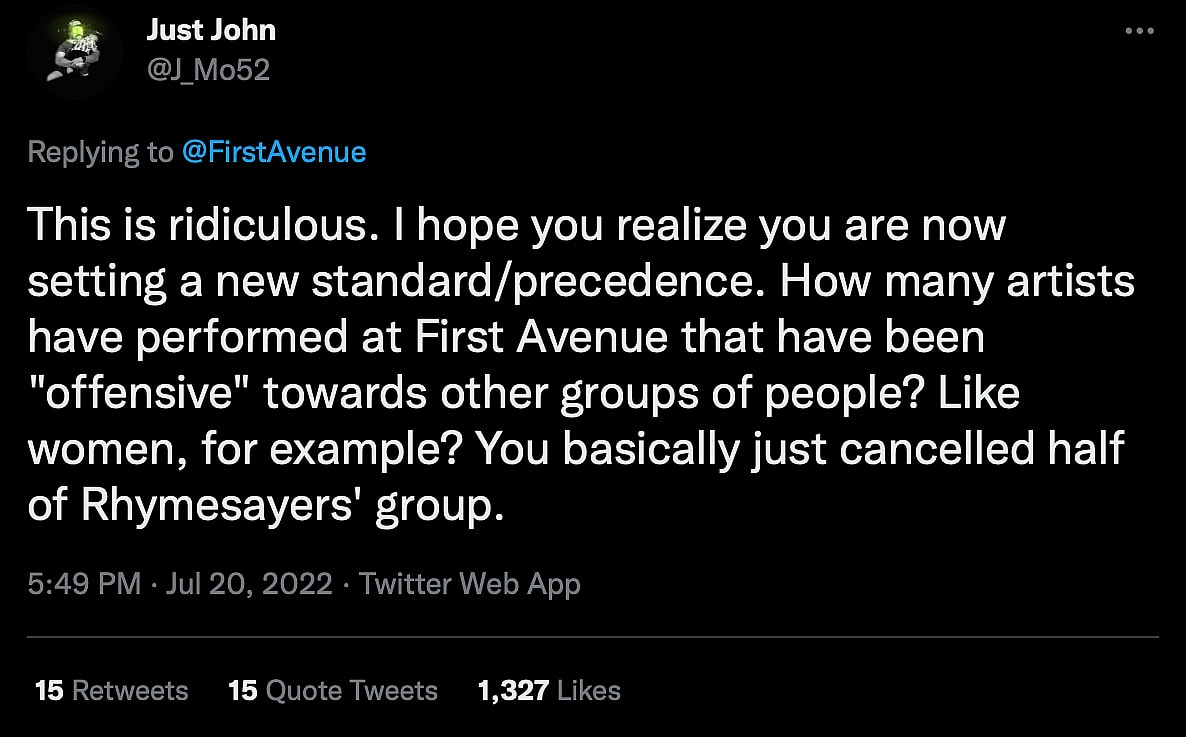
Task: View the 15 Quote Tweets
Action: pyautogui.click(x=333, y=690)
